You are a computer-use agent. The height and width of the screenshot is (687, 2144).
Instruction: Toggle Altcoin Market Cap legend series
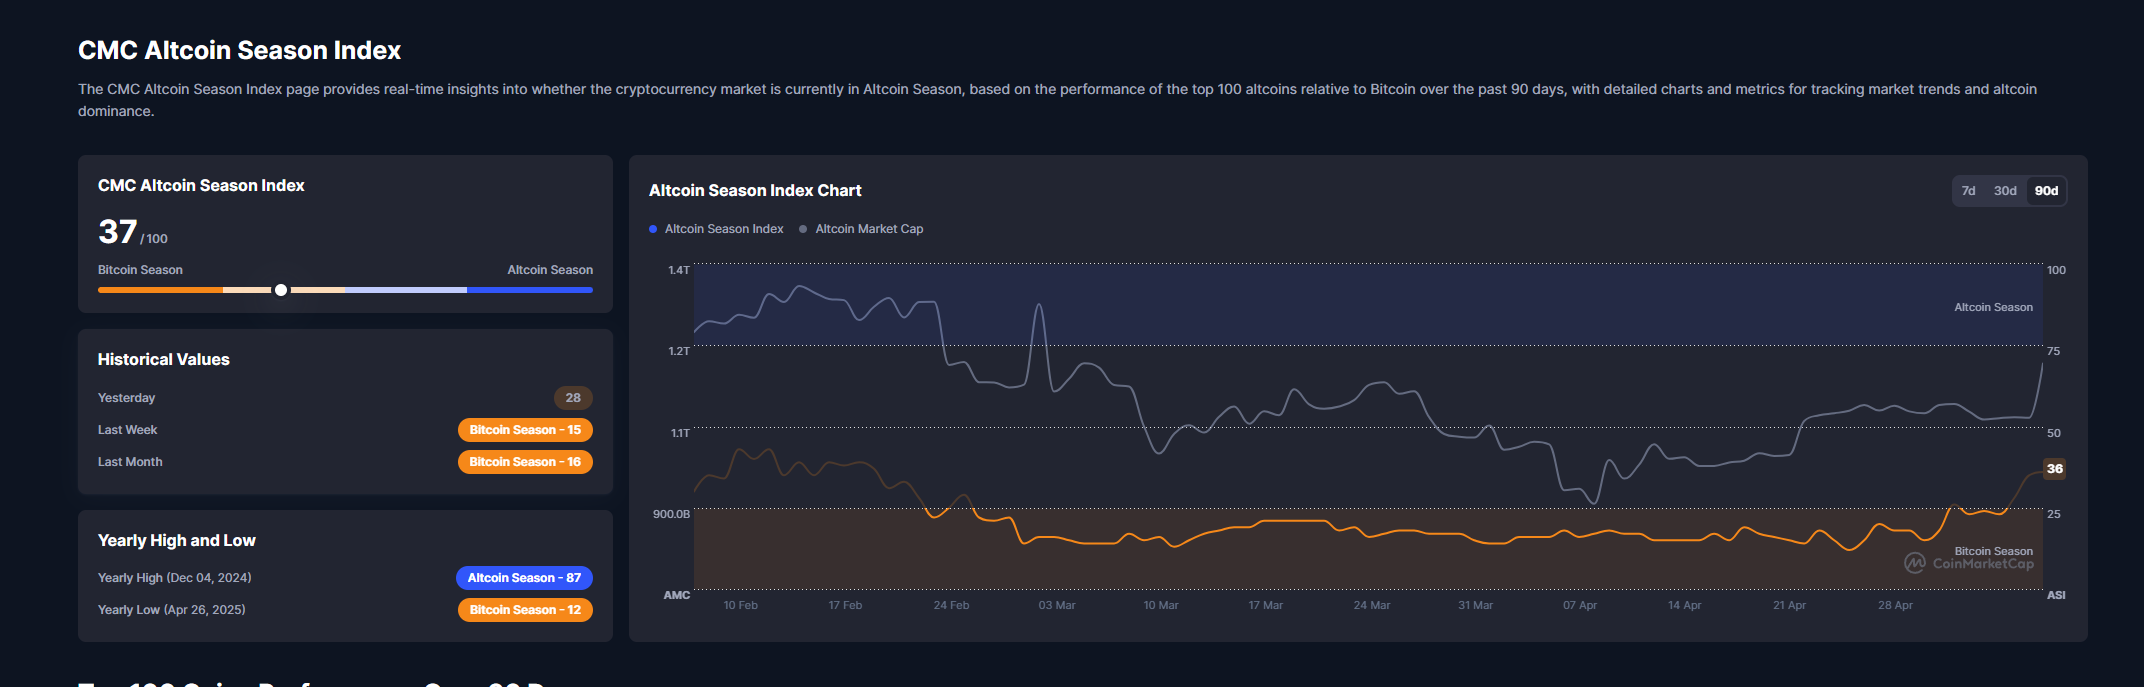pos(861,229)
